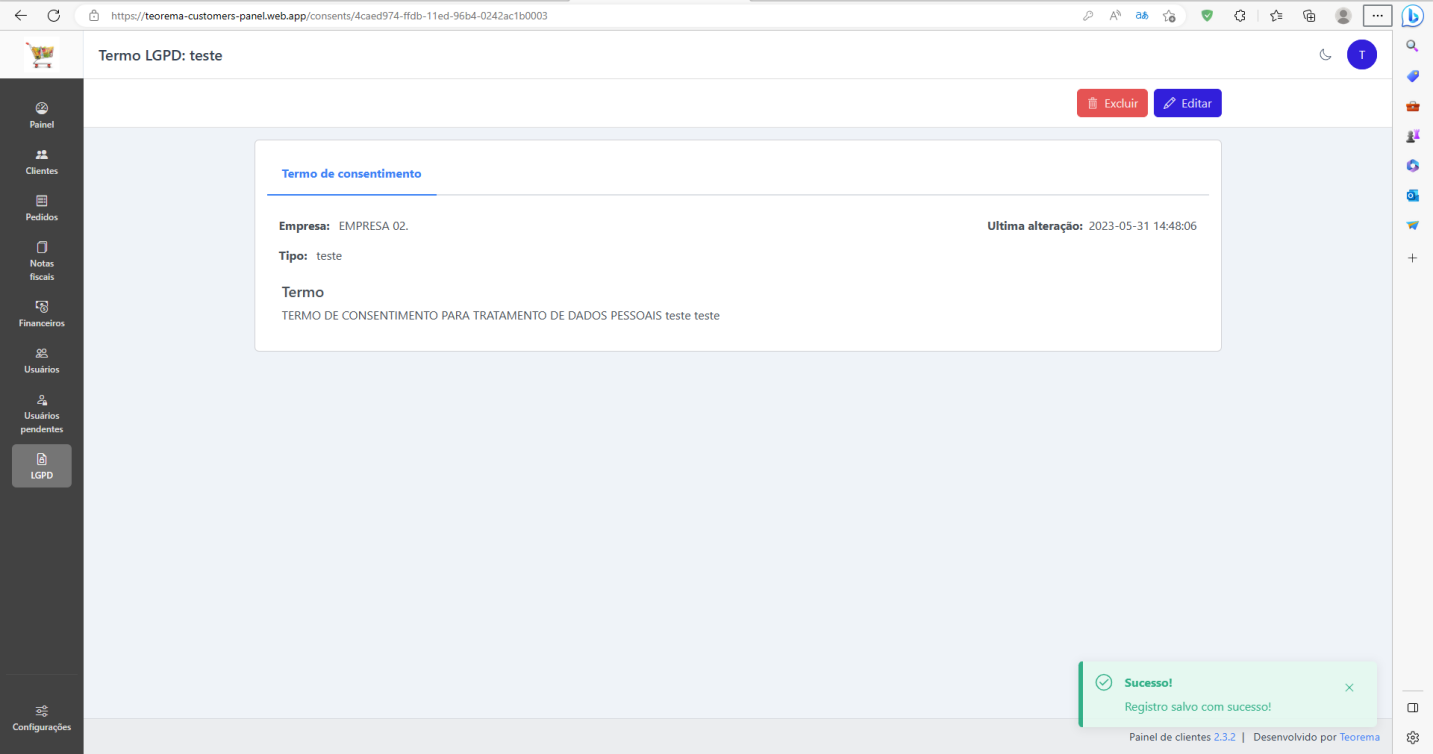Dismiss the Sucesso notification with X
This screenshot has width=1433, height=754.
[1349, 688]
